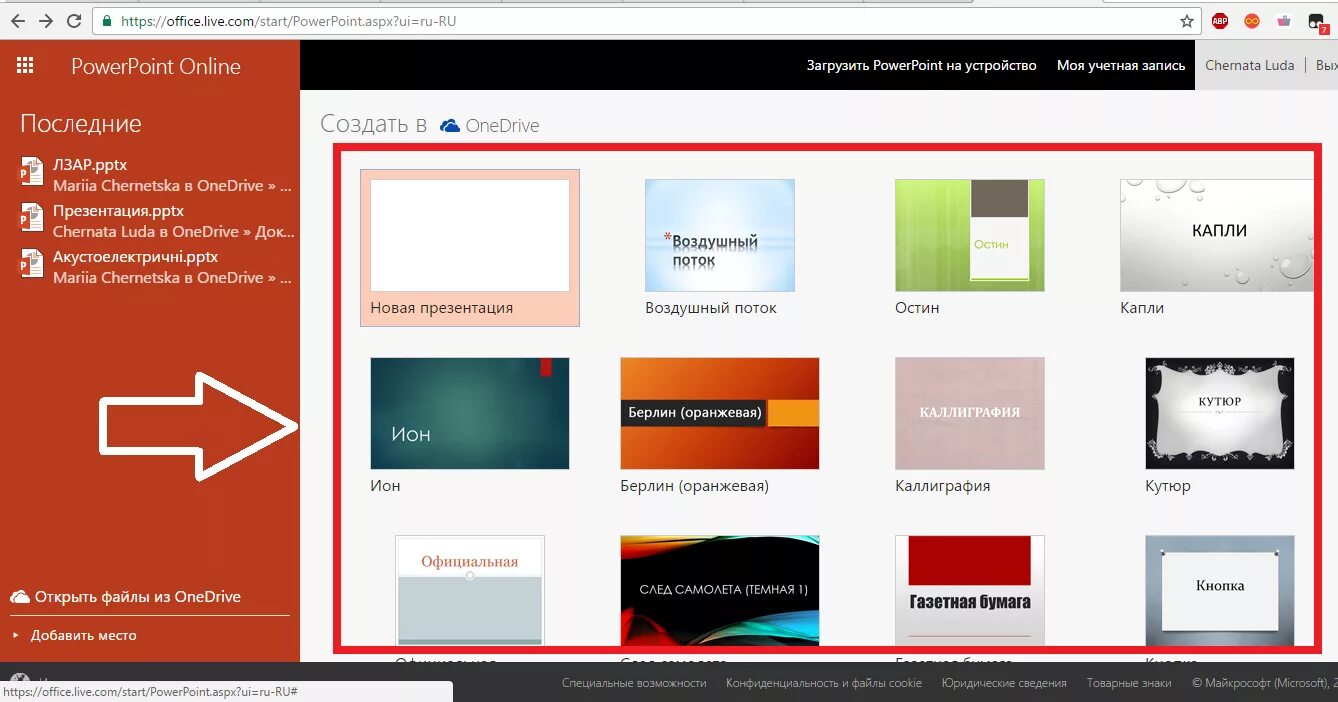Choose the След самолета (темная 1) template

pyautogui.click(x=720, y=590)
